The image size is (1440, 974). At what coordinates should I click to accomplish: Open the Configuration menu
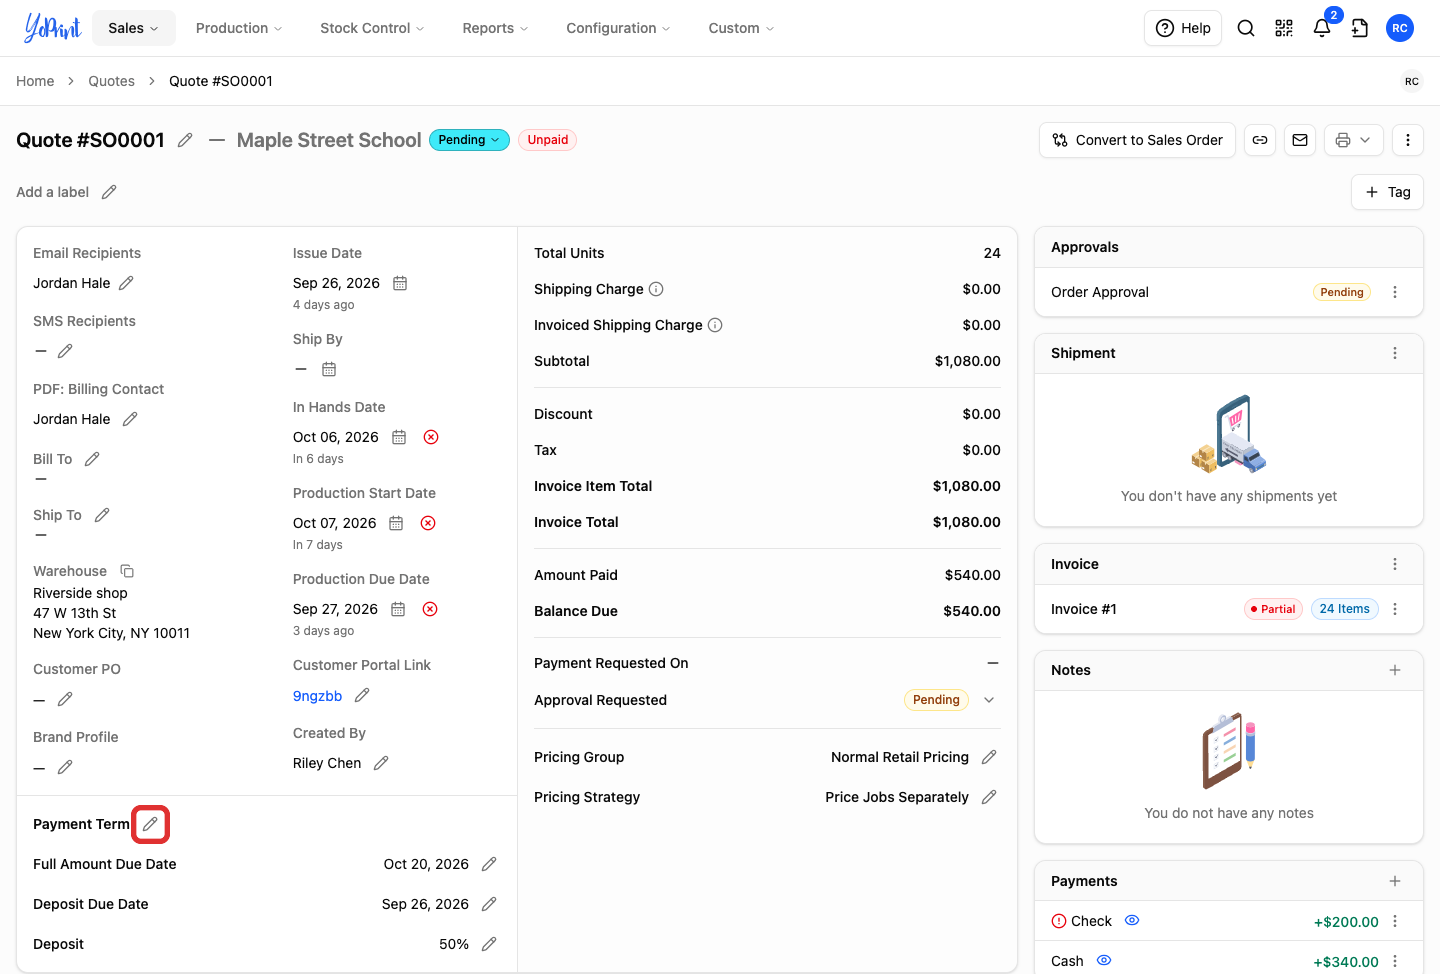click(x=618, y=28)
